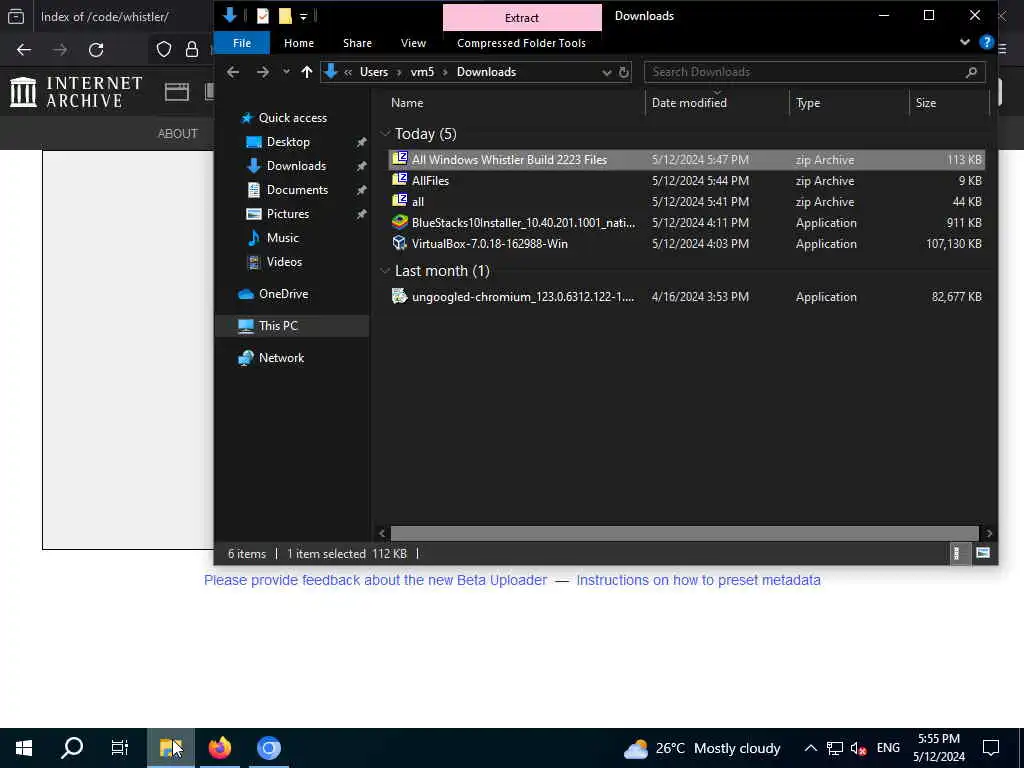Click the site security padlock icon
The width and height of the screenshot is (1024, 768).
pos(191,50)
